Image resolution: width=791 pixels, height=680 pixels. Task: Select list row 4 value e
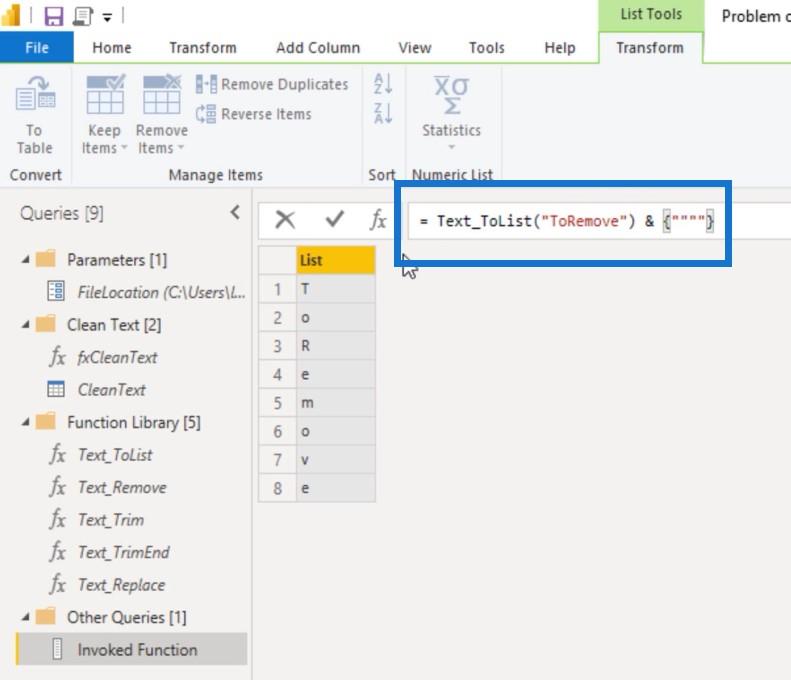[x=335, y=374]
